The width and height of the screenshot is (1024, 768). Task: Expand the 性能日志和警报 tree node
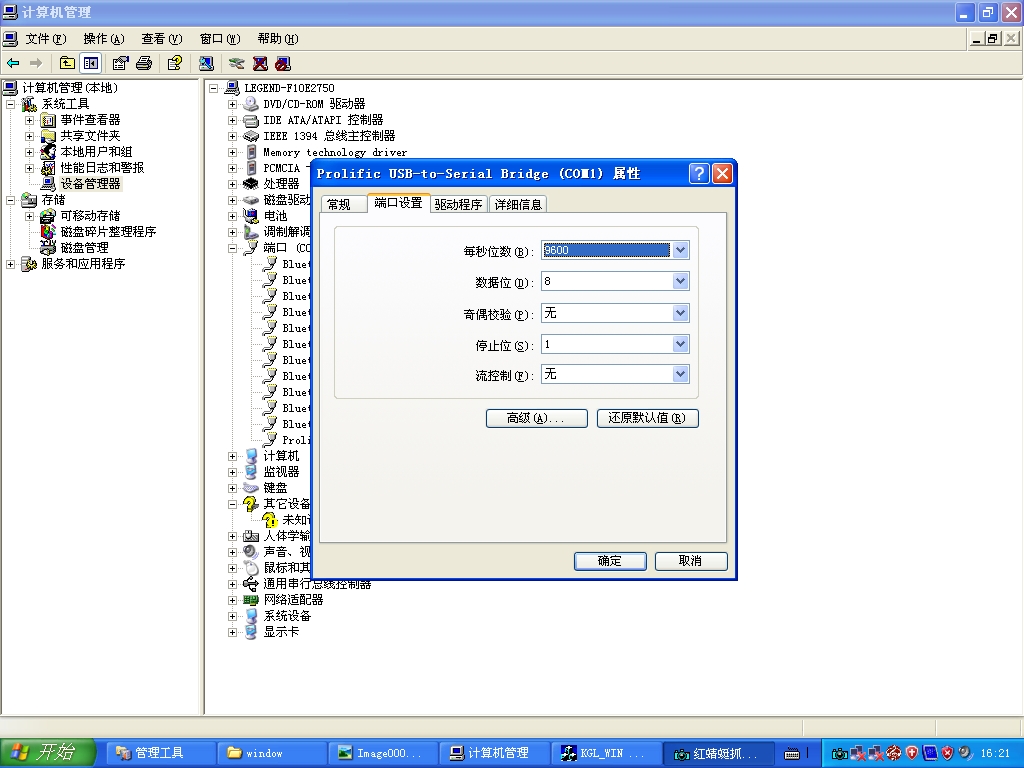(x=29, y=168)
